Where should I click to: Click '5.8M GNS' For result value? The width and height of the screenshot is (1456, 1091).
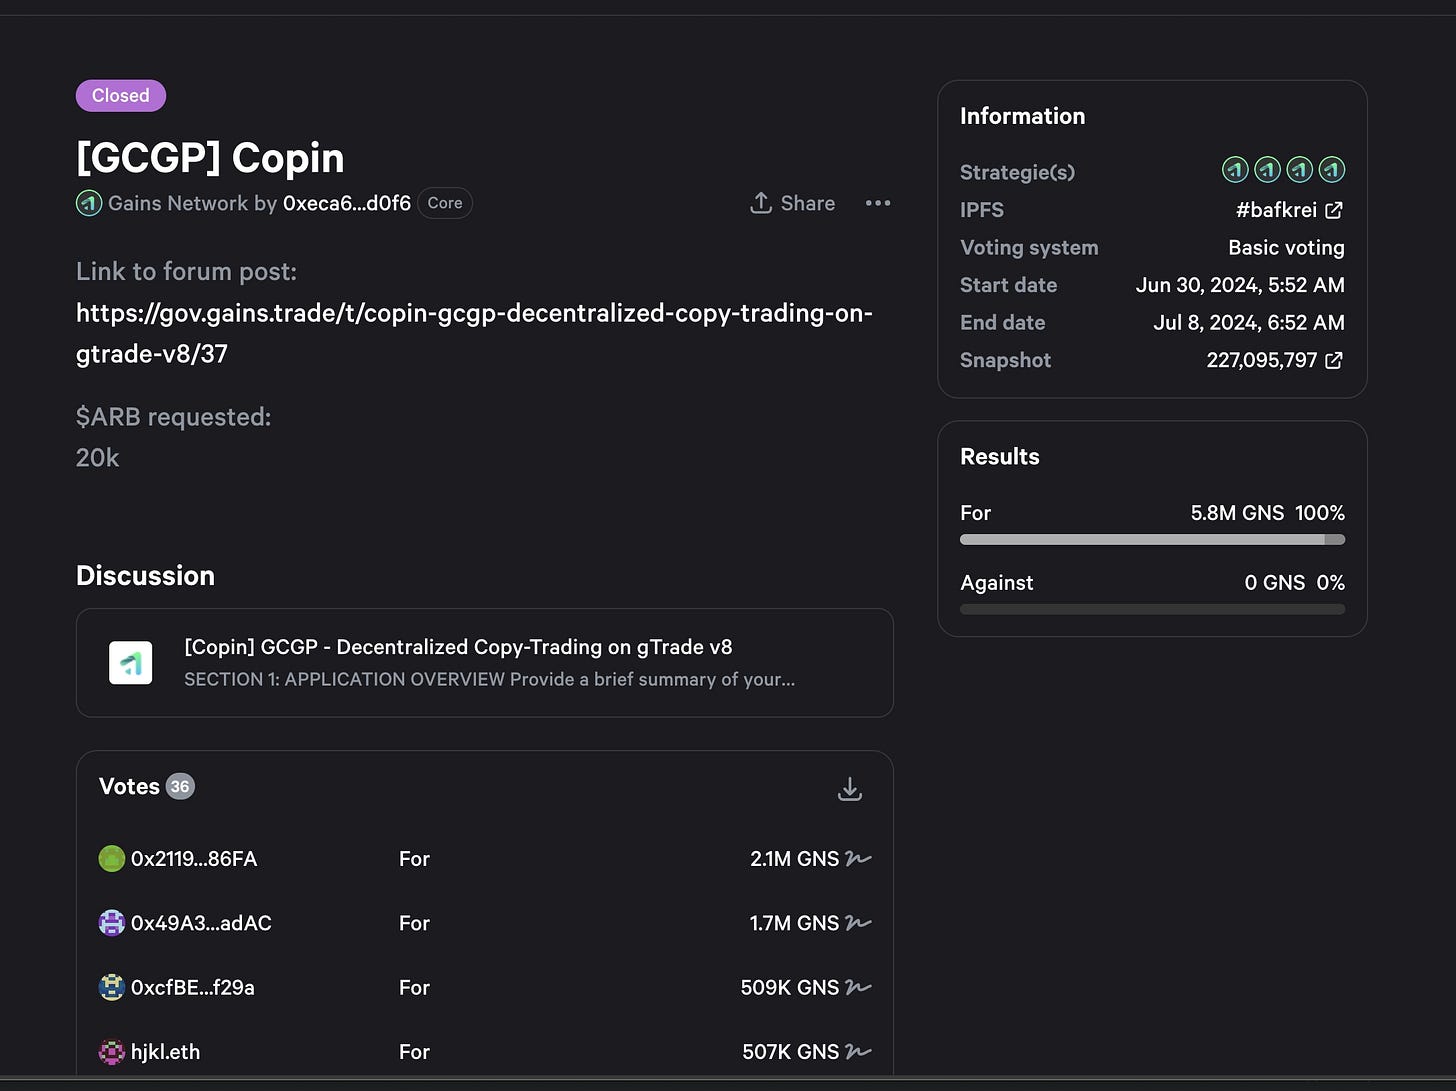tap(1237, 513)
